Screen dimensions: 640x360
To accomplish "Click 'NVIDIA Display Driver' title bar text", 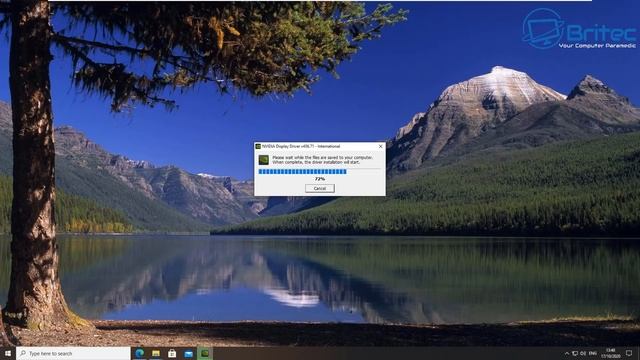I will click(301, 146).
